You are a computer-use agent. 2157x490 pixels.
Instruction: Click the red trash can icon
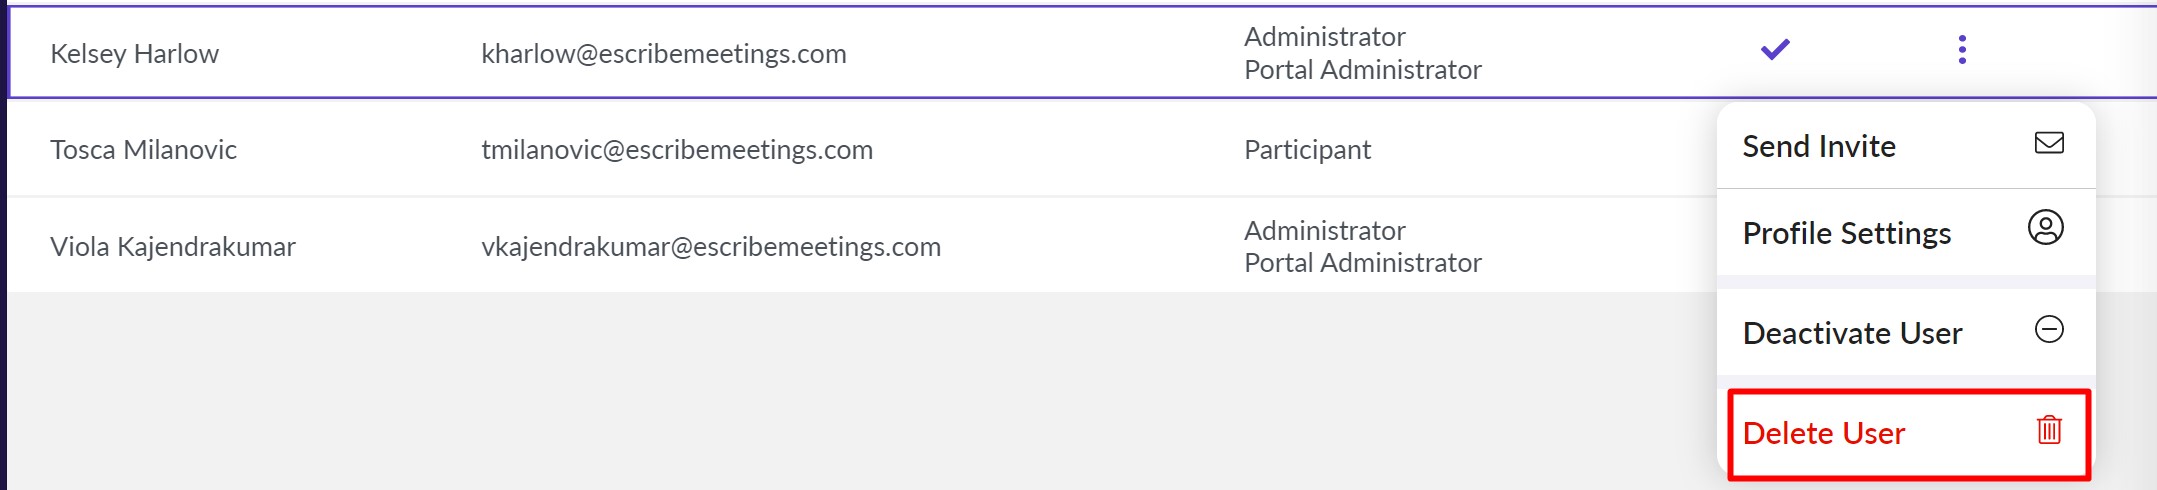click(2049, 430)
